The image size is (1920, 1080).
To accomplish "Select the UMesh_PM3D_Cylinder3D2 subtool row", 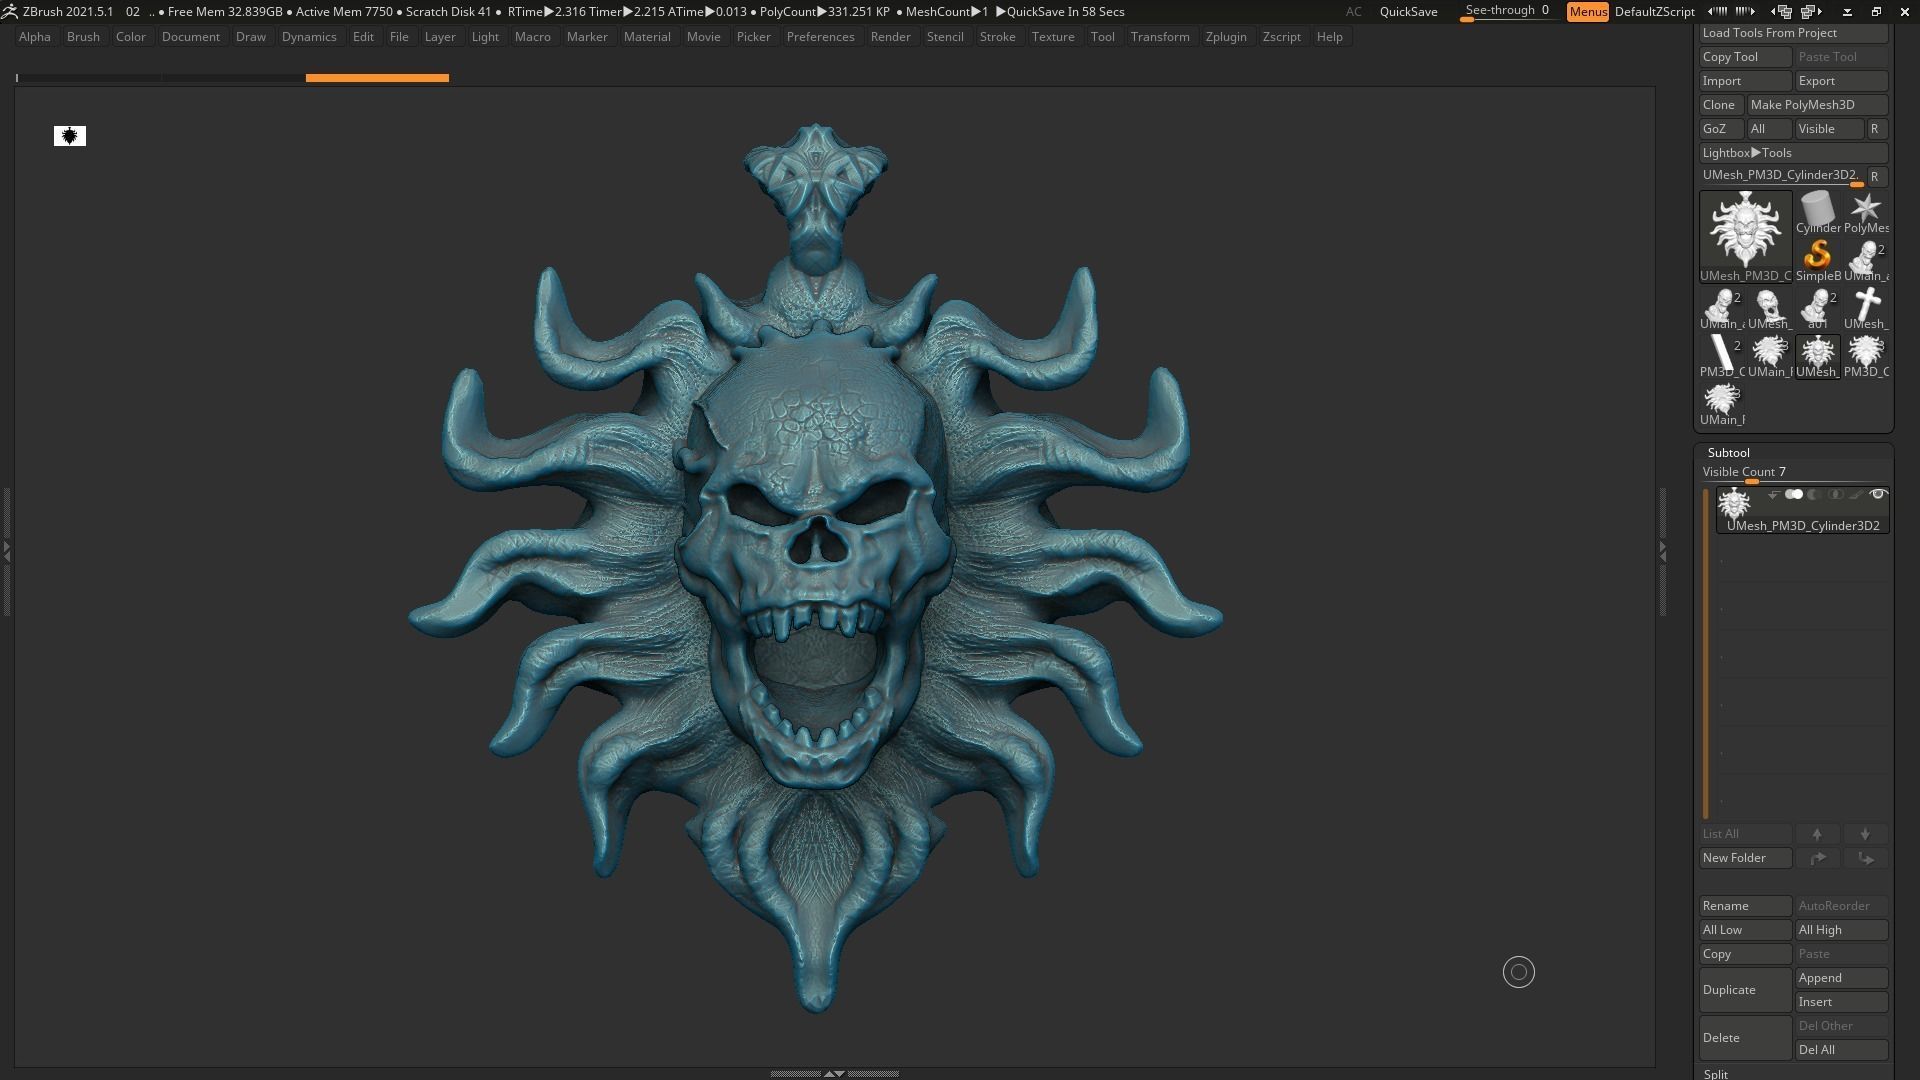I will [x=1802, y=510].
